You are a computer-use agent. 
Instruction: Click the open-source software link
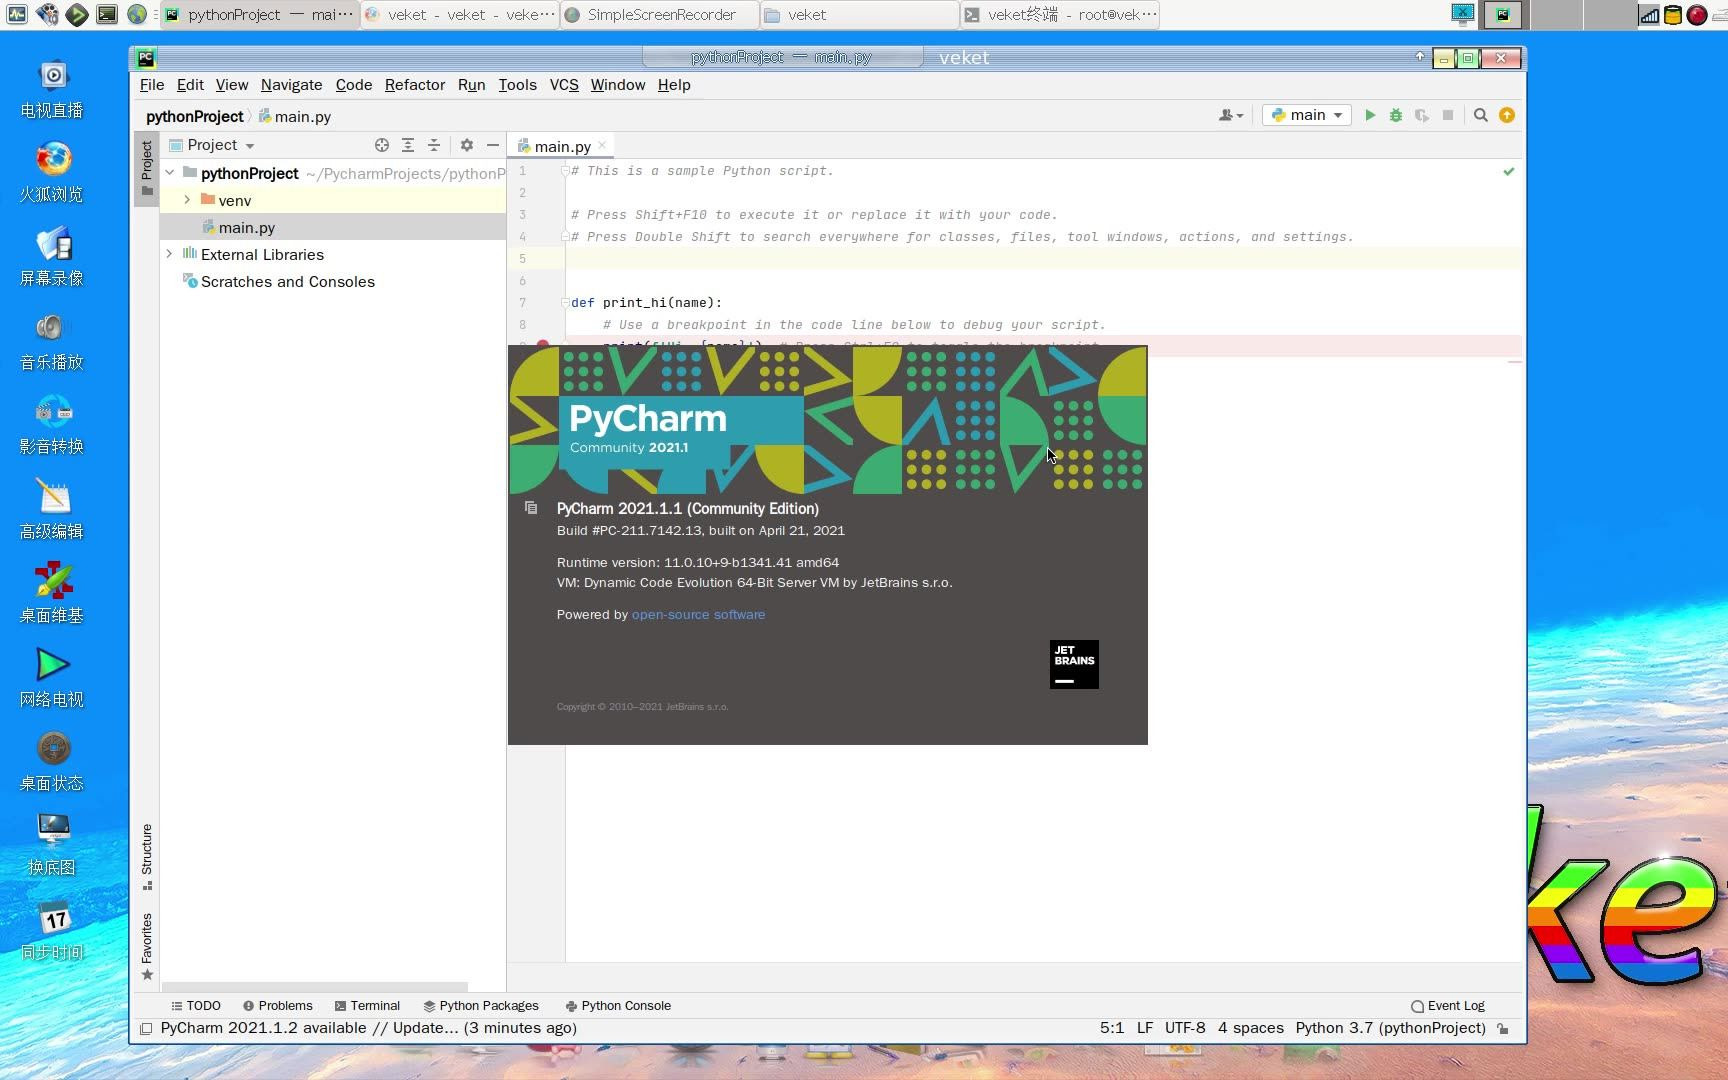[698, 615]
